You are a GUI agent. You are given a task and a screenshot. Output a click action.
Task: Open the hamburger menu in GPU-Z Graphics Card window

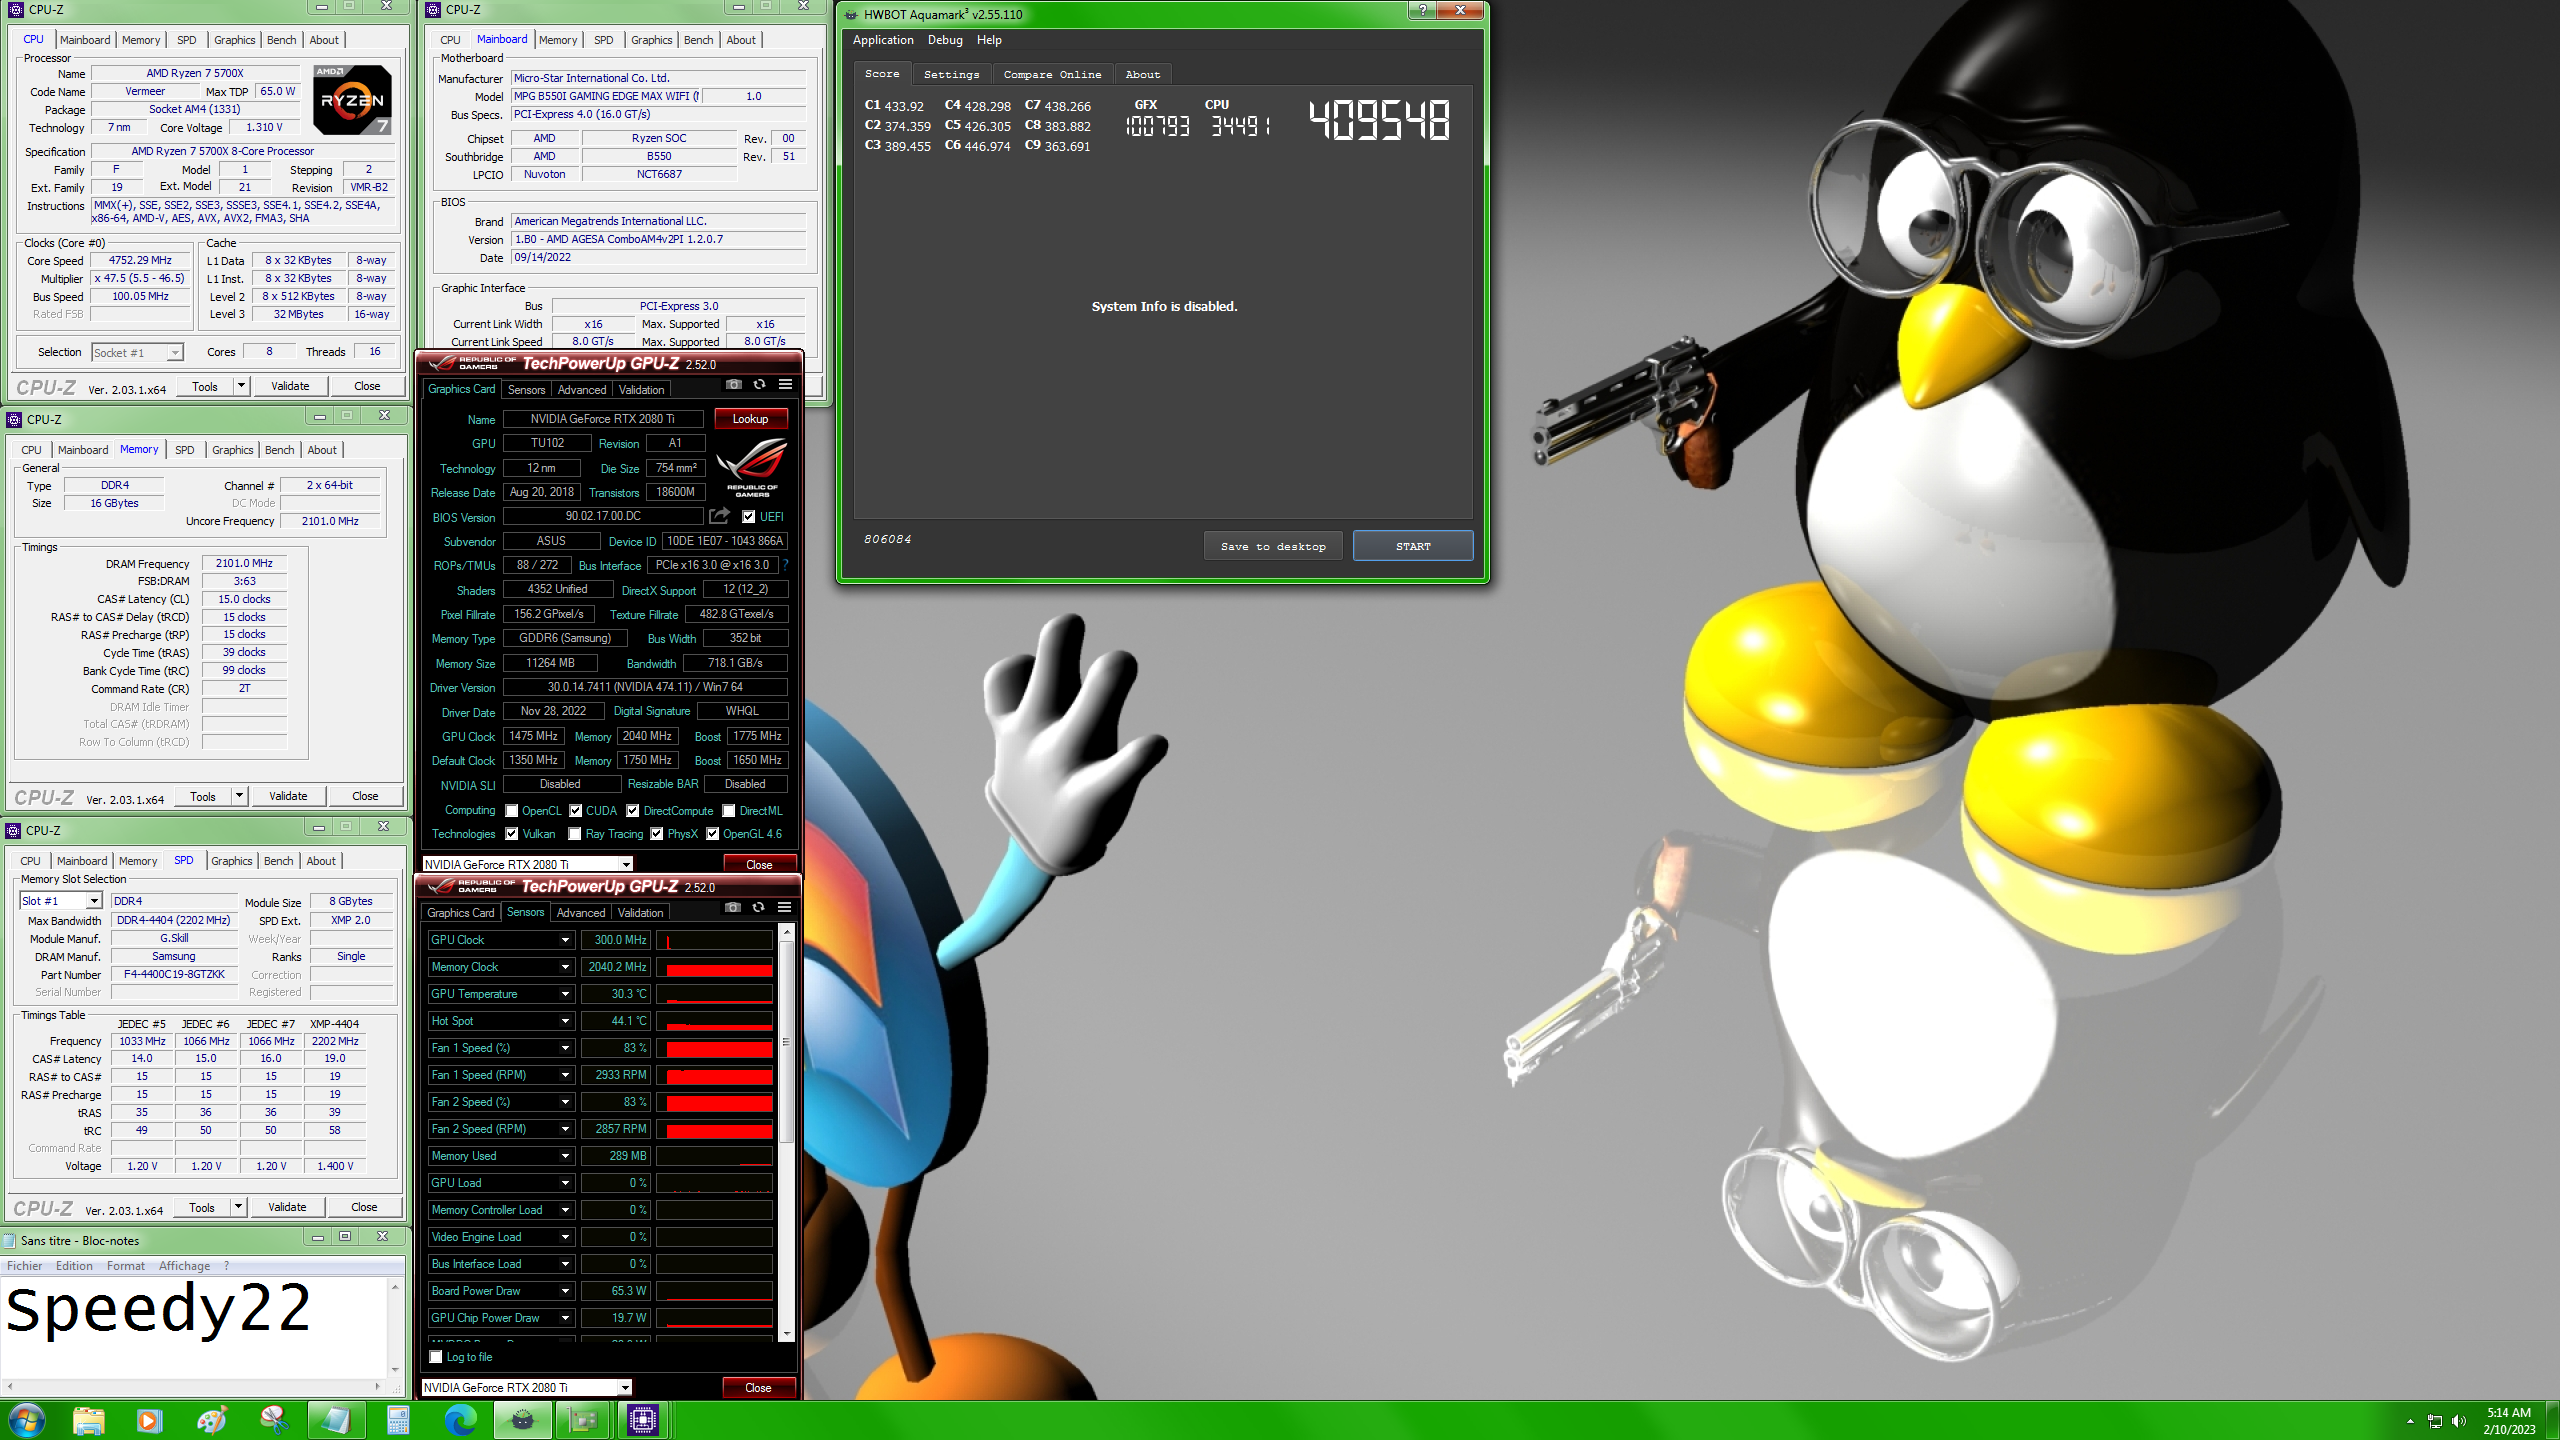point(785,385)
